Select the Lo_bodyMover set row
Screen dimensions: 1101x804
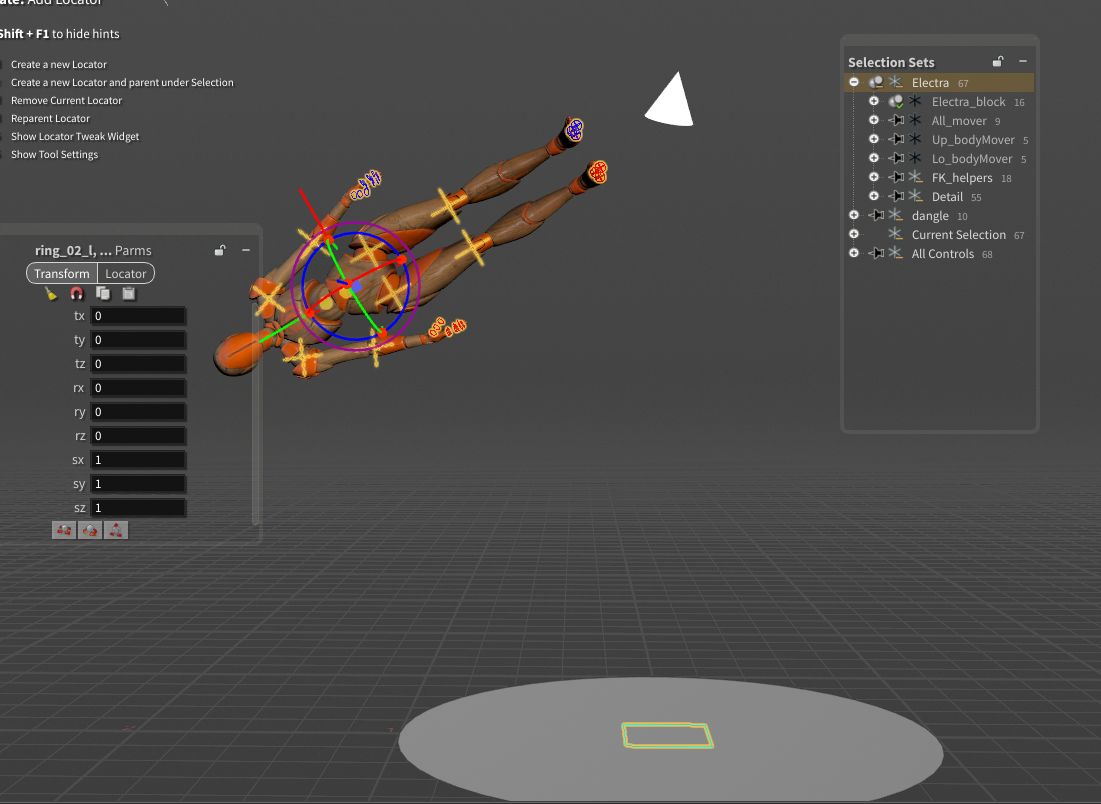click(939, 159)
